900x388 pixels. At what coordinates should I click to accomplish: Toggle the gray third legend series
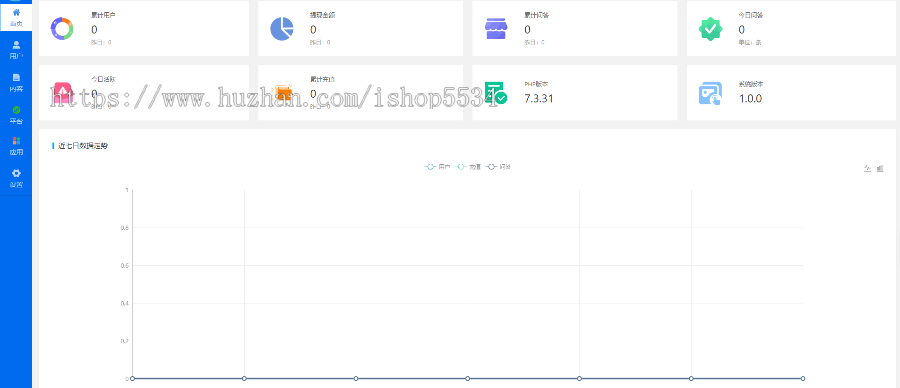click(x=498, y=167)
